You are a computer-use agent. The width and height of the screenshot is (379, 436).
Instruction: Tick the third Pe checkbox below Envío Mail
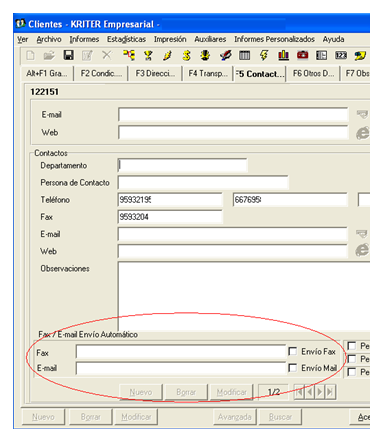(x=351, y=372)
